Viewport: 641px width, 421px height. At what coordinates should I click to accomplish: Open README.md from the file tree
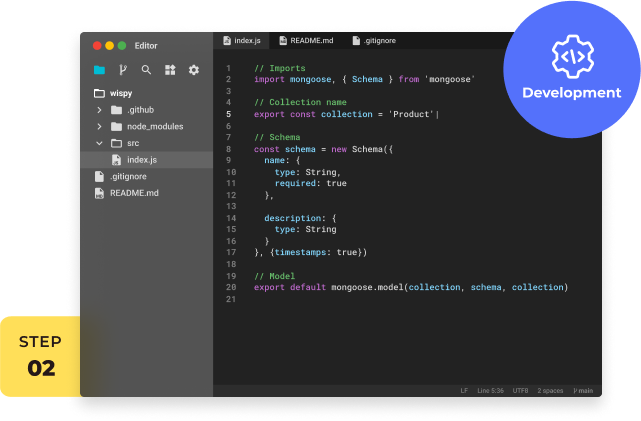pyautogui.click(x=133, y=193)
